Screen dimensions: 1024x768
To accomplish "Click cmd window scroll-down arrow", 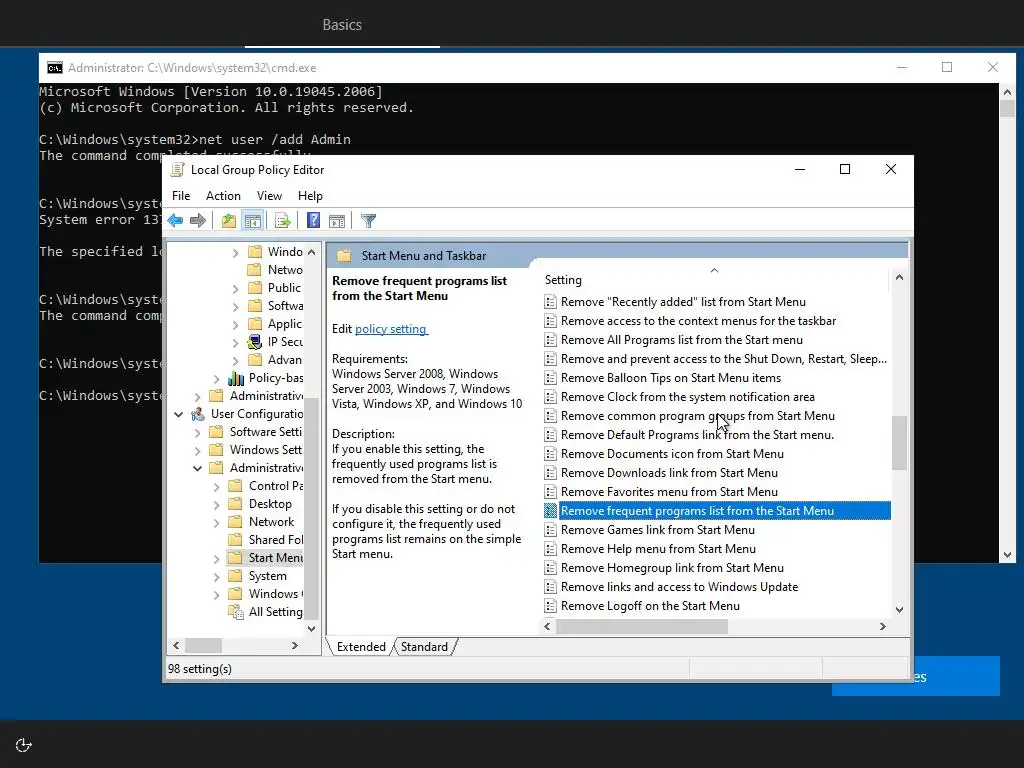I will [1007, 555].
